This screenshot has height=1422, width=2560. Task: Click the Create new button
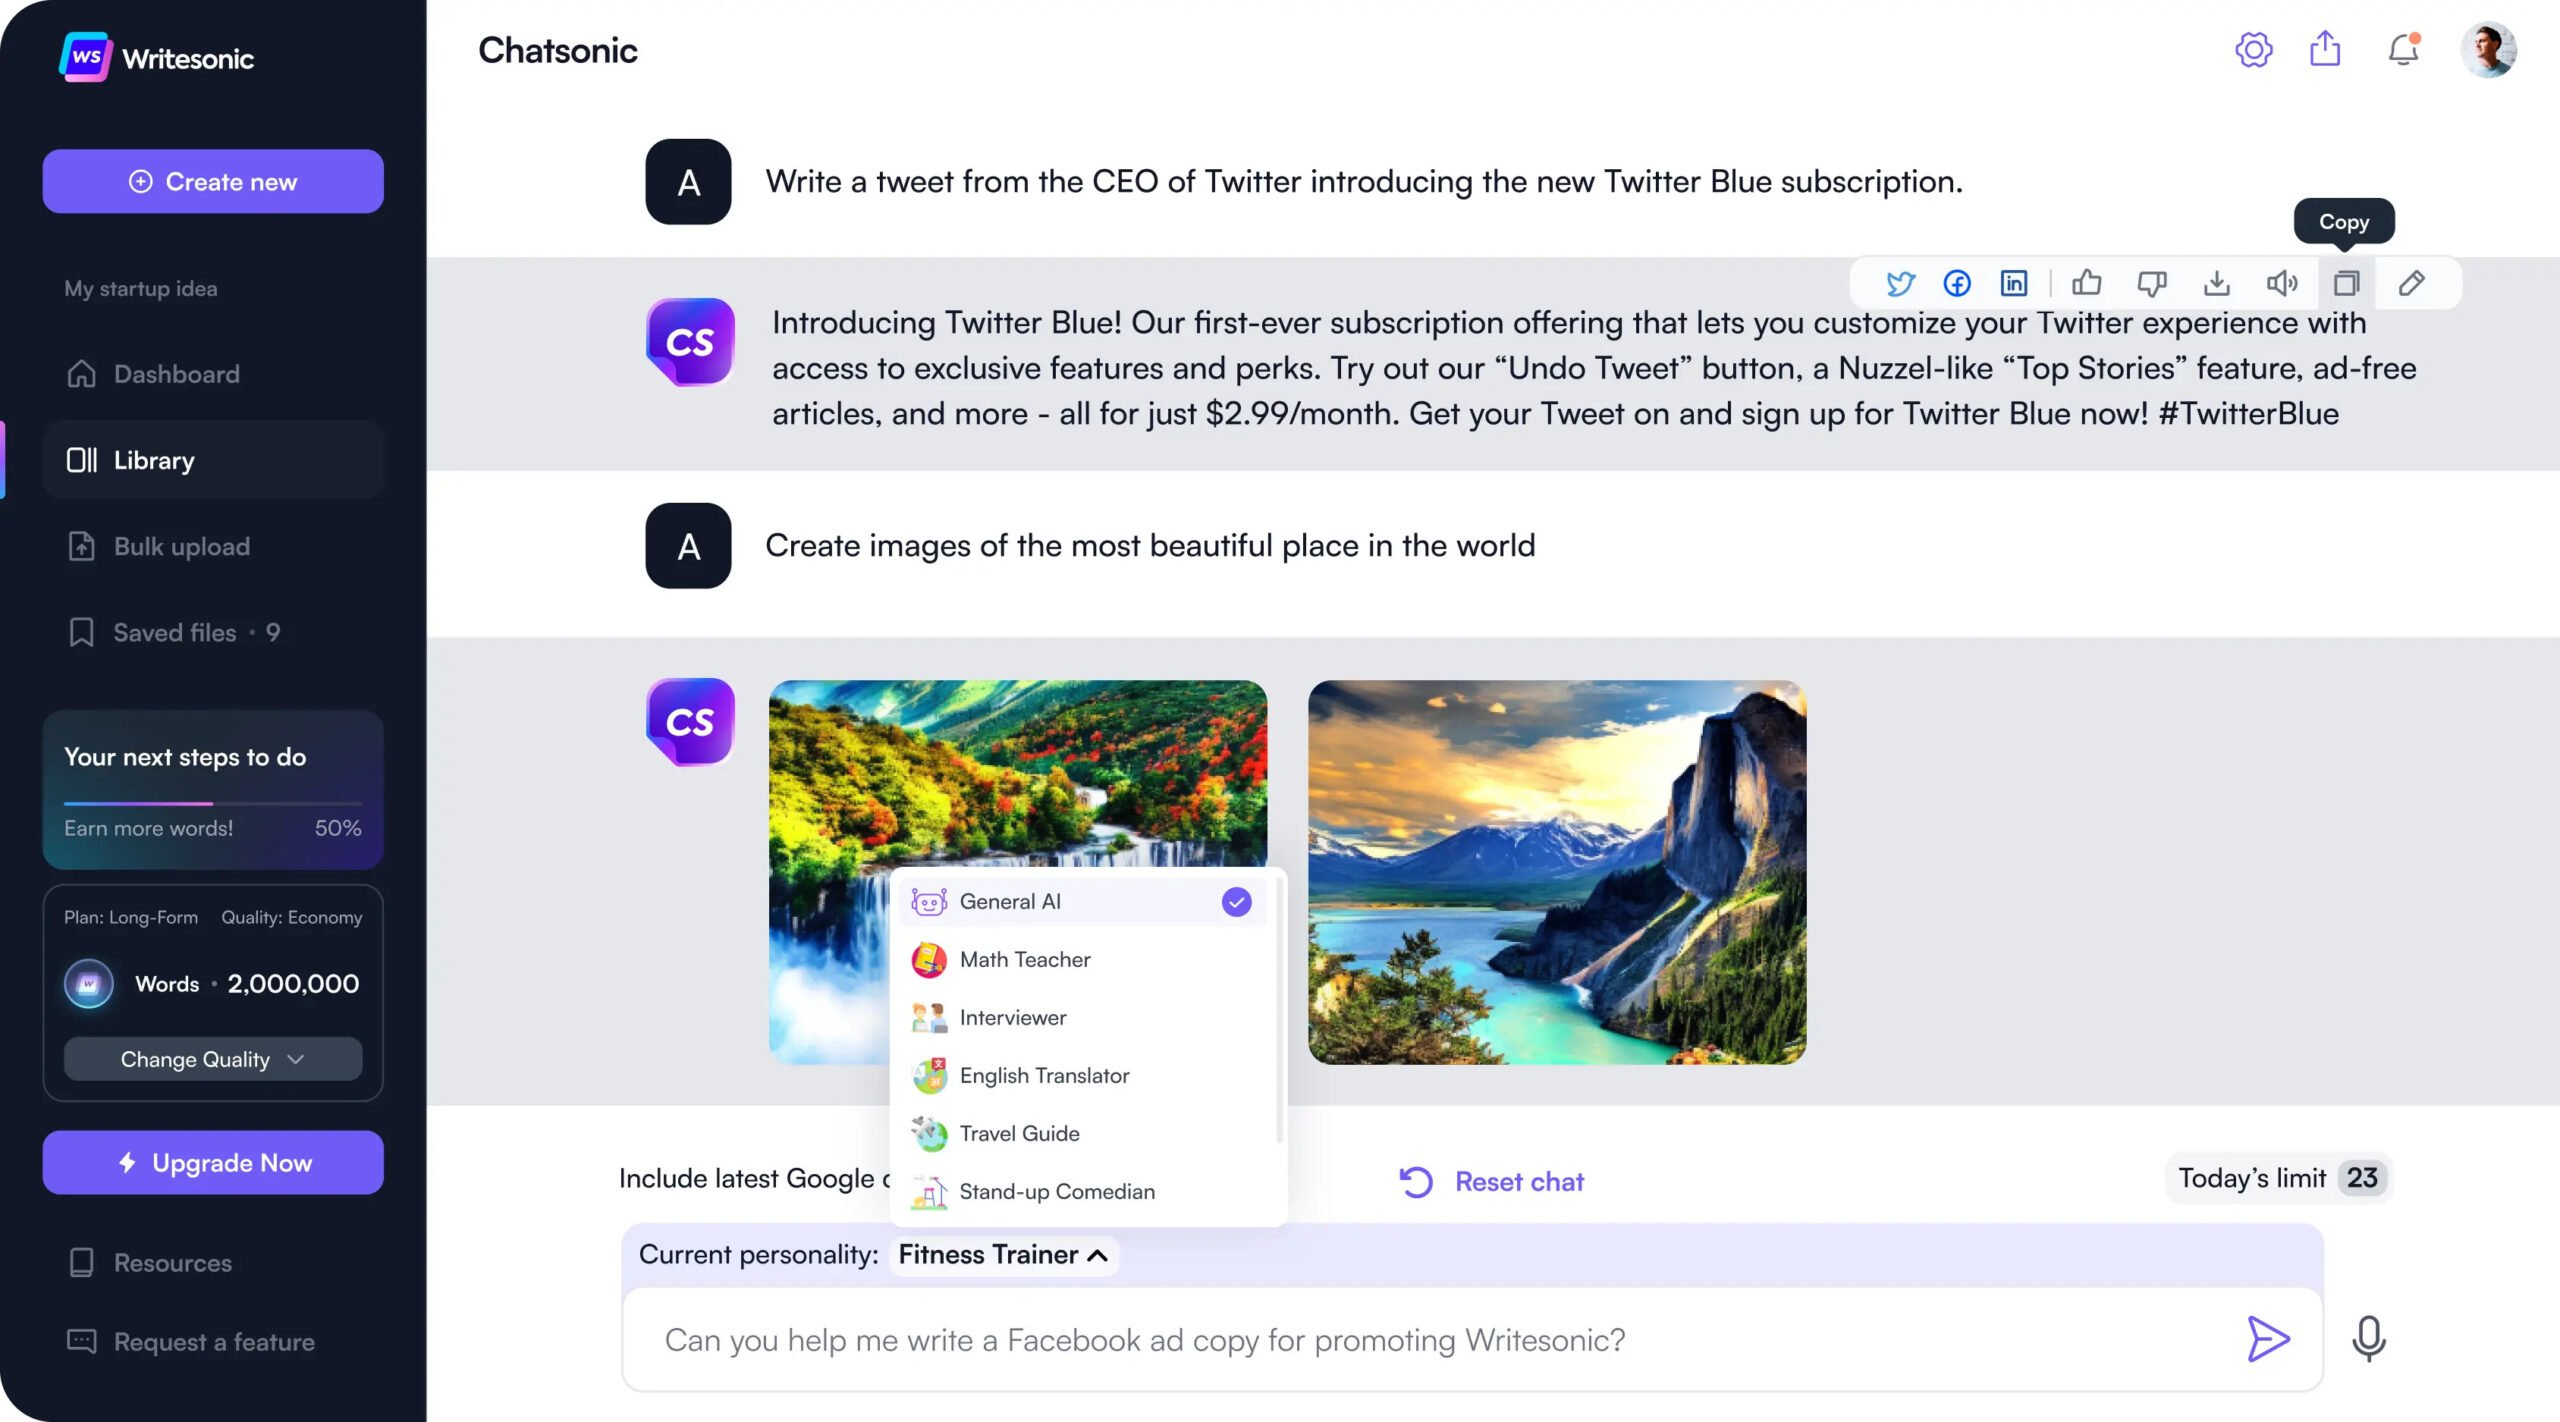click(x=214, y=180)
